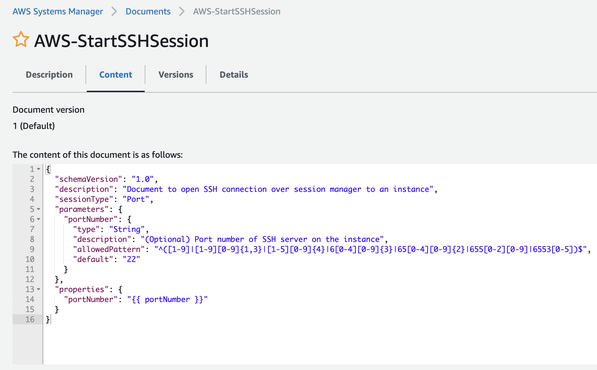Switch to the Description tab

point(49,75)
